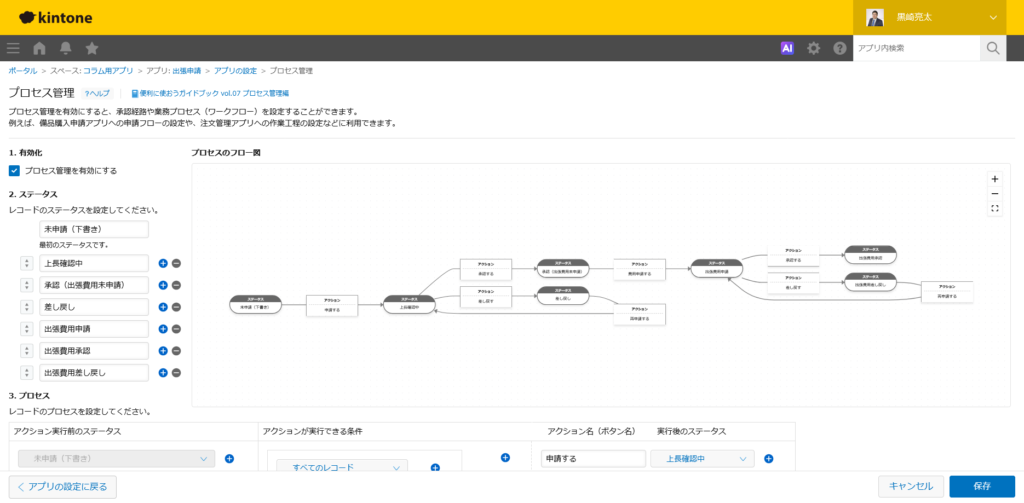Edit the 出張費用差し戻し status field
This screenshot has height=503, width=1024.
[94, 373]
